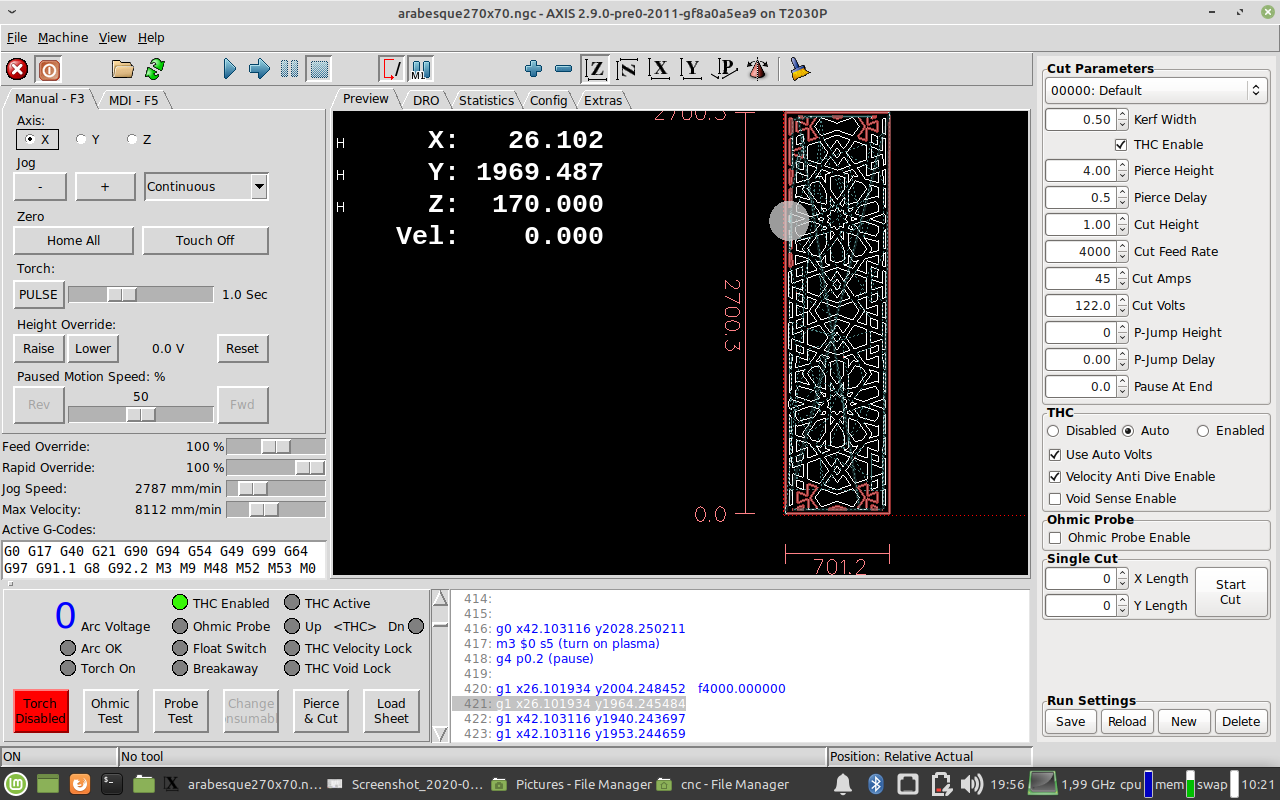Switch to the DRO tab
Image resolution: width=1280 pixels, height=800 pixels.
click(426, 100)
